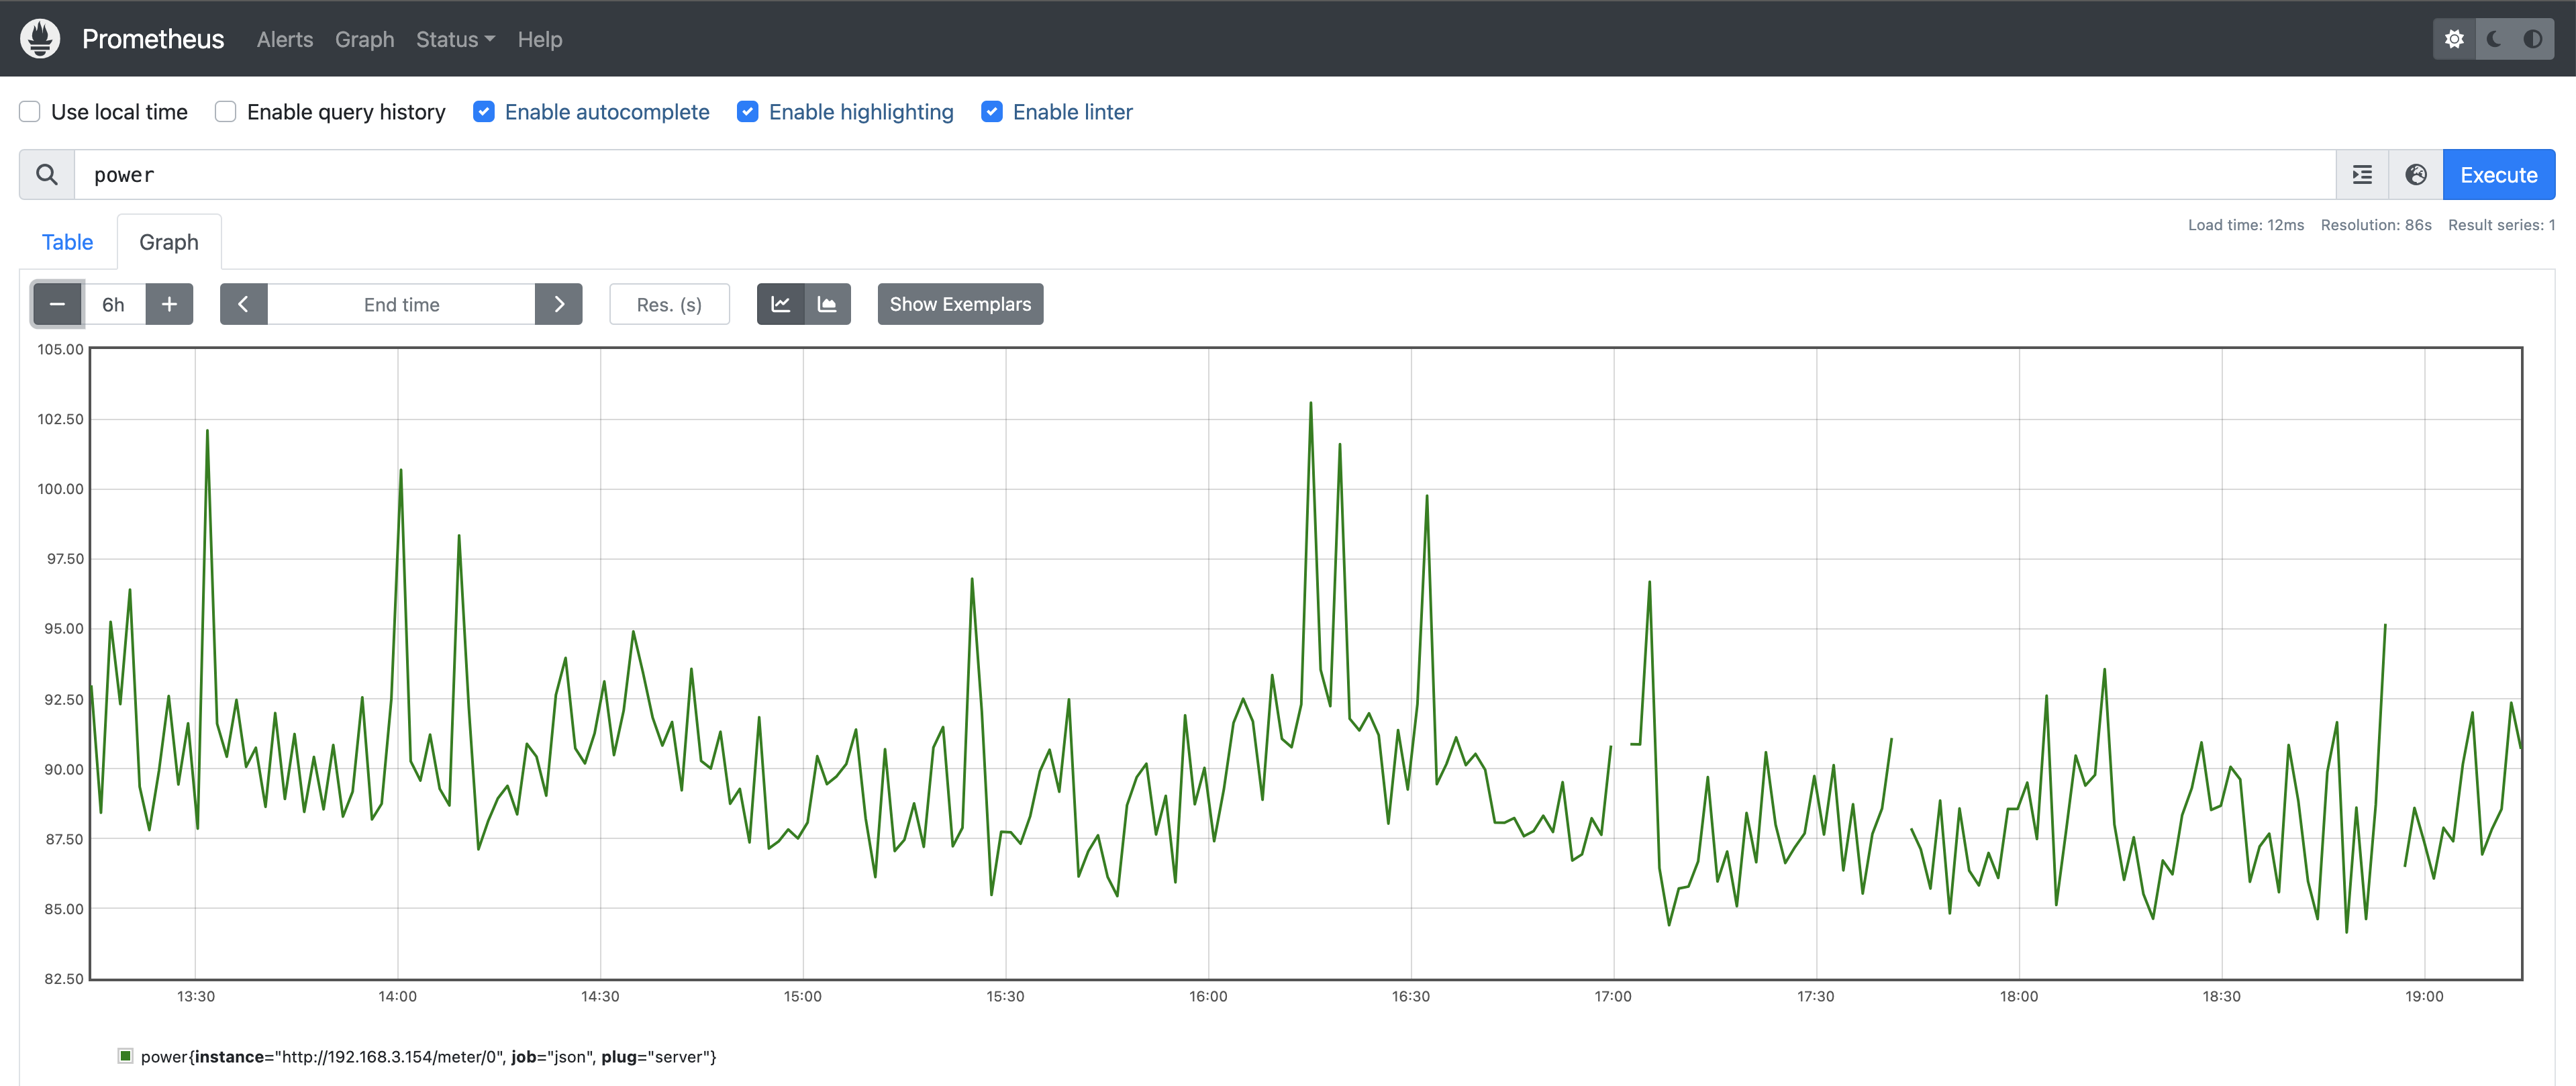This screenshot has height=1086, width=2576.
Task: Click the 19:00 x-axis label
Action: pos(2424,996)
